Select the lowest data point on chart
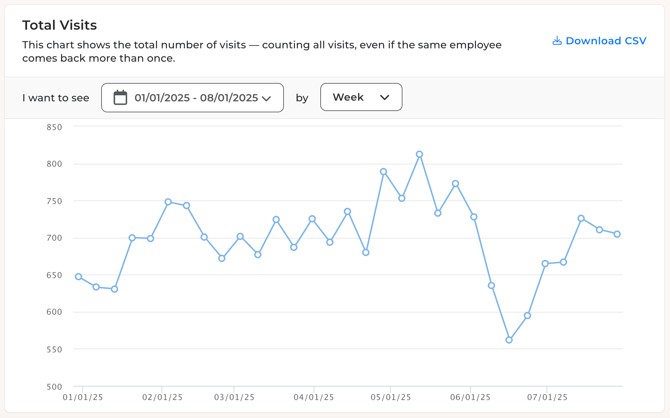 tap(509, 340)
